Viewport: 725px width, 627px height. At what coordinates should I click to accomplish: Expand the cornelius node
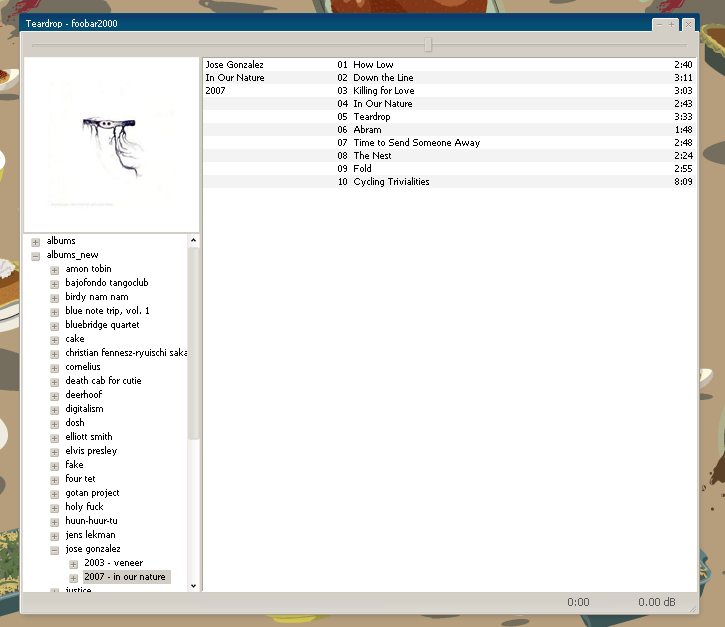click(55, 368)
